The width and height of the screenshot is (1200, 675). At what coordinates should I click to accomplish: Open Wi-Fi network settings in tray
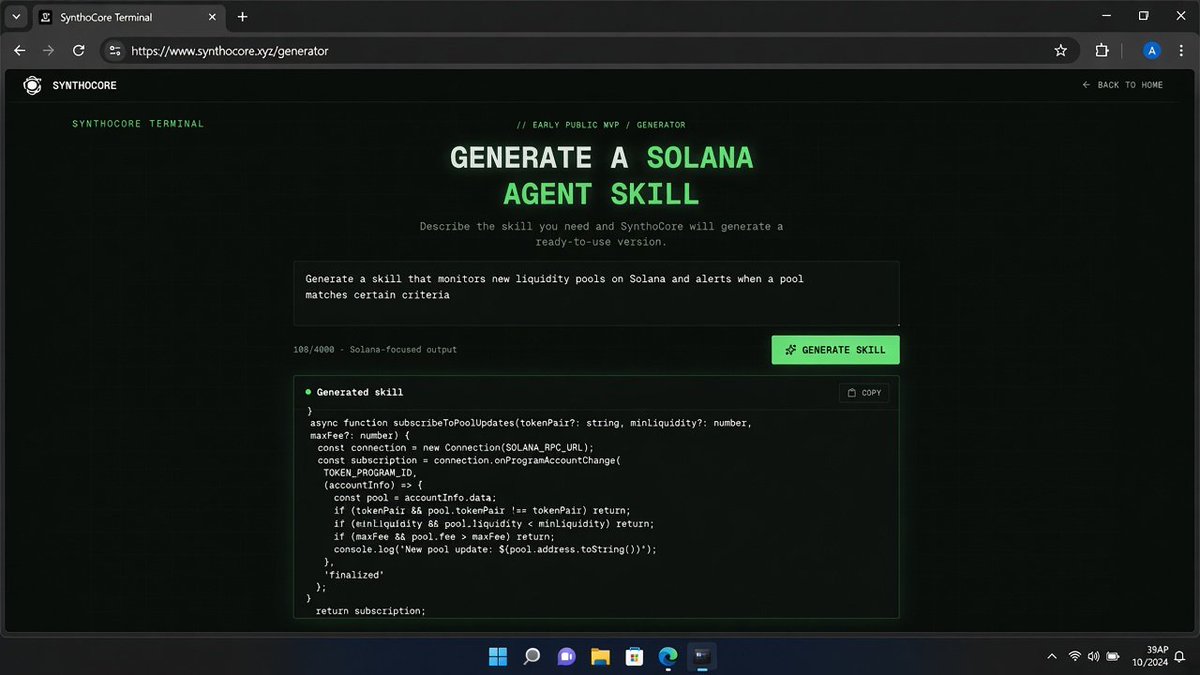pyautogui.click(x=1075, y=656)
